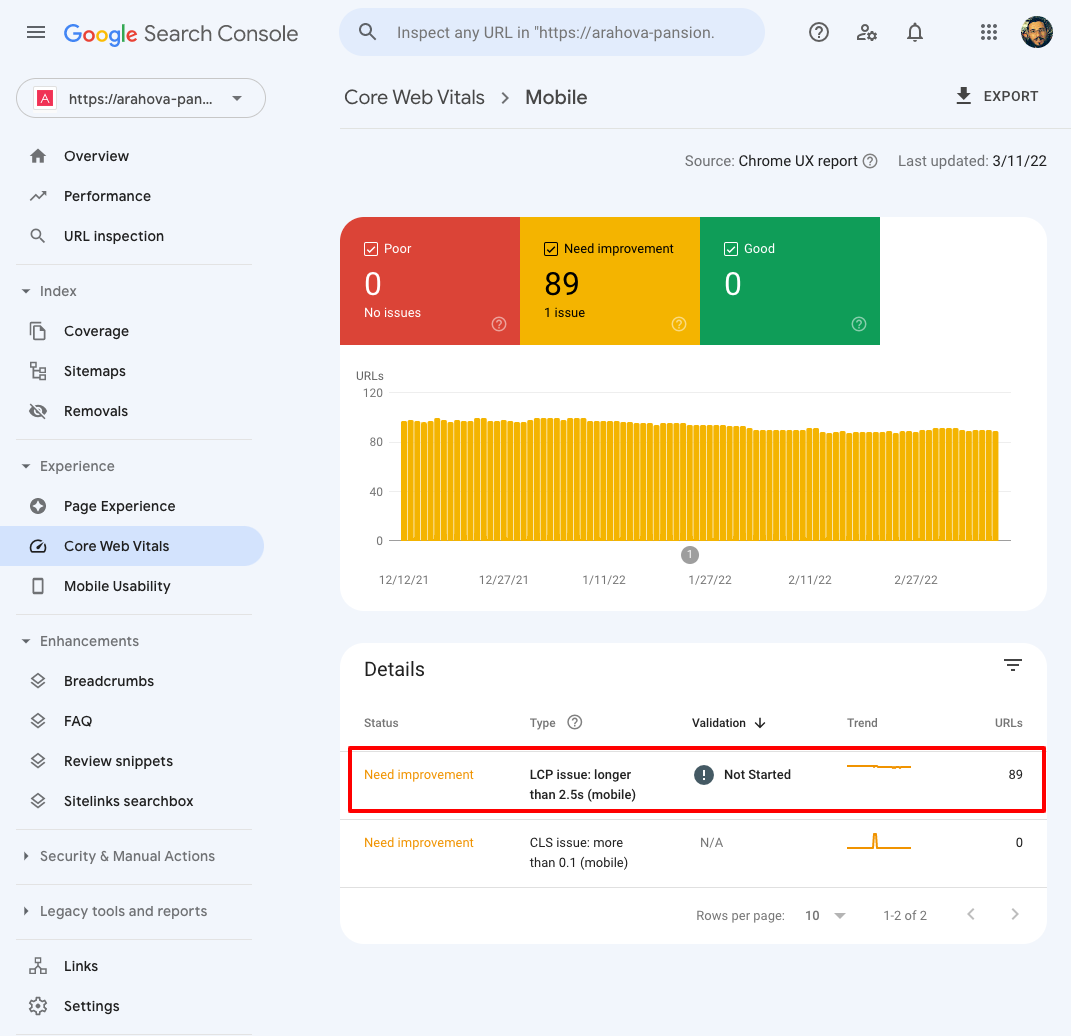Open the account profile avatar

[1036, 32]
